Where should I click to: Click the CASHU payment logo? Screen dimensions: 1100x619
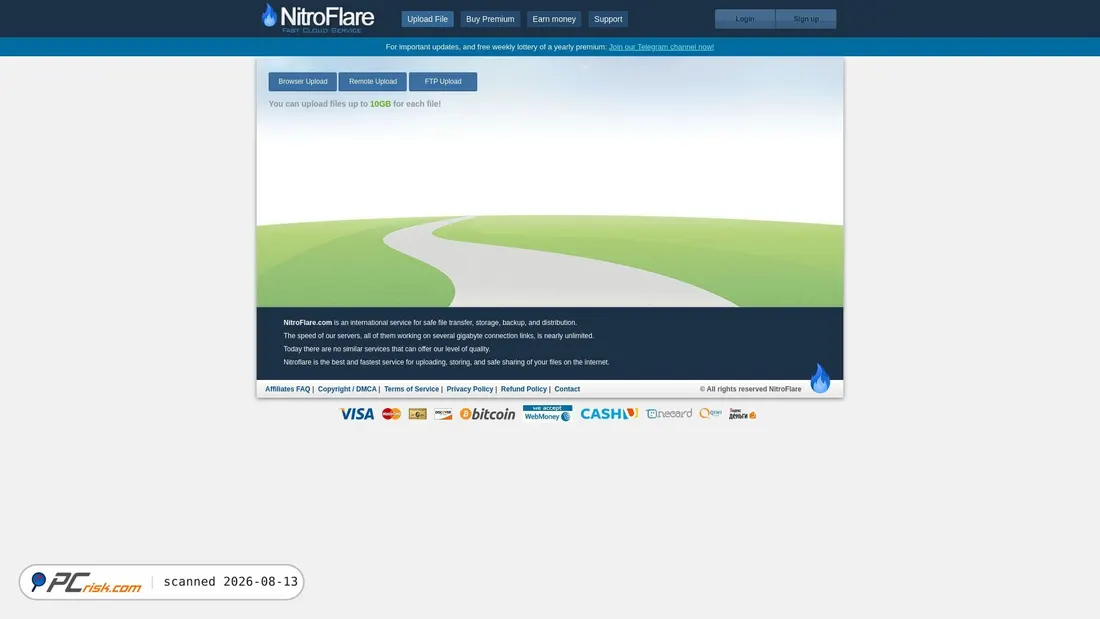[x=609, y=413]
